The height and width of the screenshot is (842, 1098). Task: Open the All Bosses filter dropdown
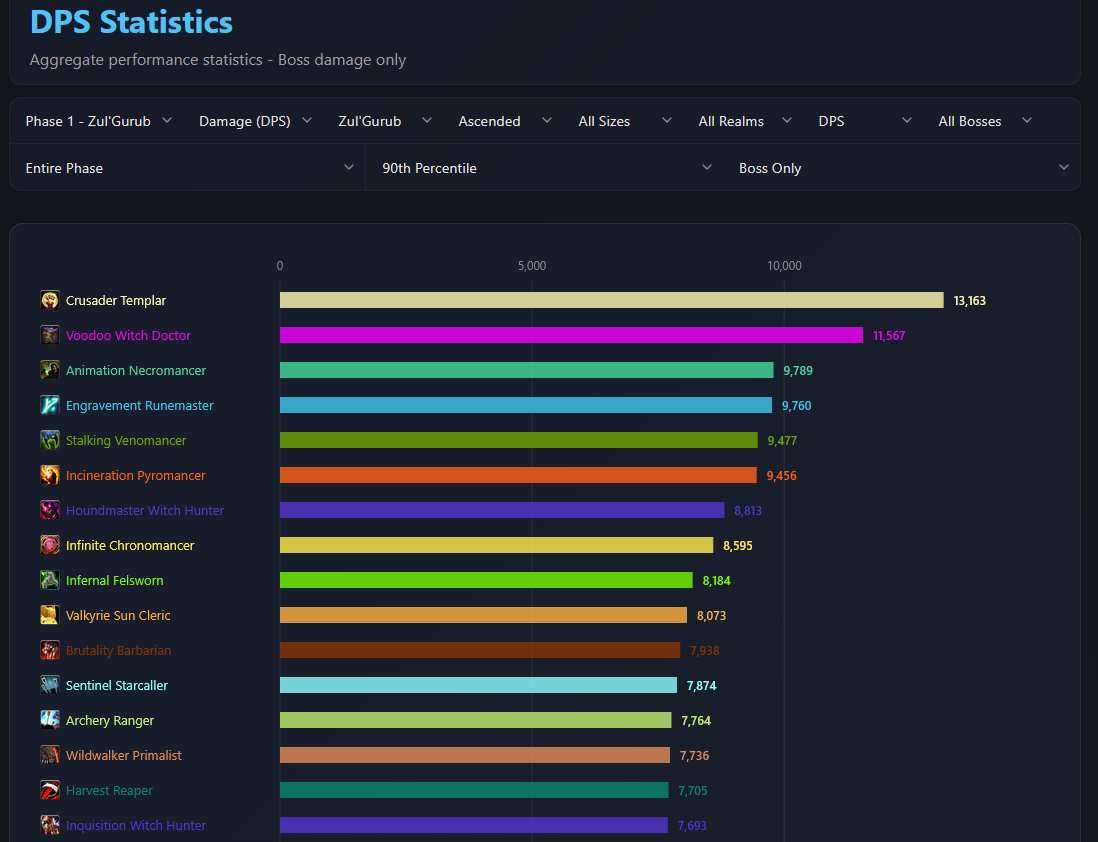click(x=985, y=121)
